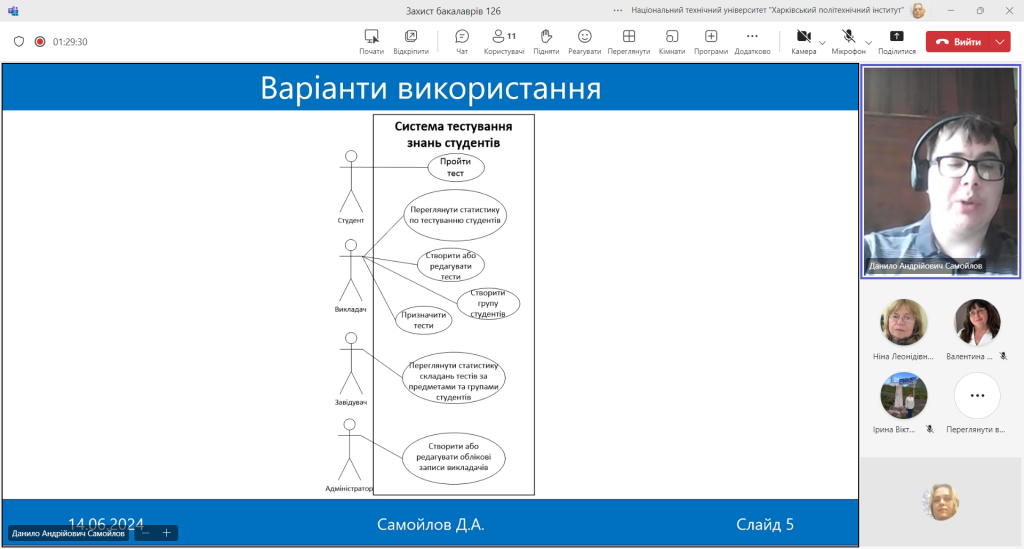The image size is (1024, 549).
Task: Open the title bar ellipsis settings menu
Action: click(618, 10)
